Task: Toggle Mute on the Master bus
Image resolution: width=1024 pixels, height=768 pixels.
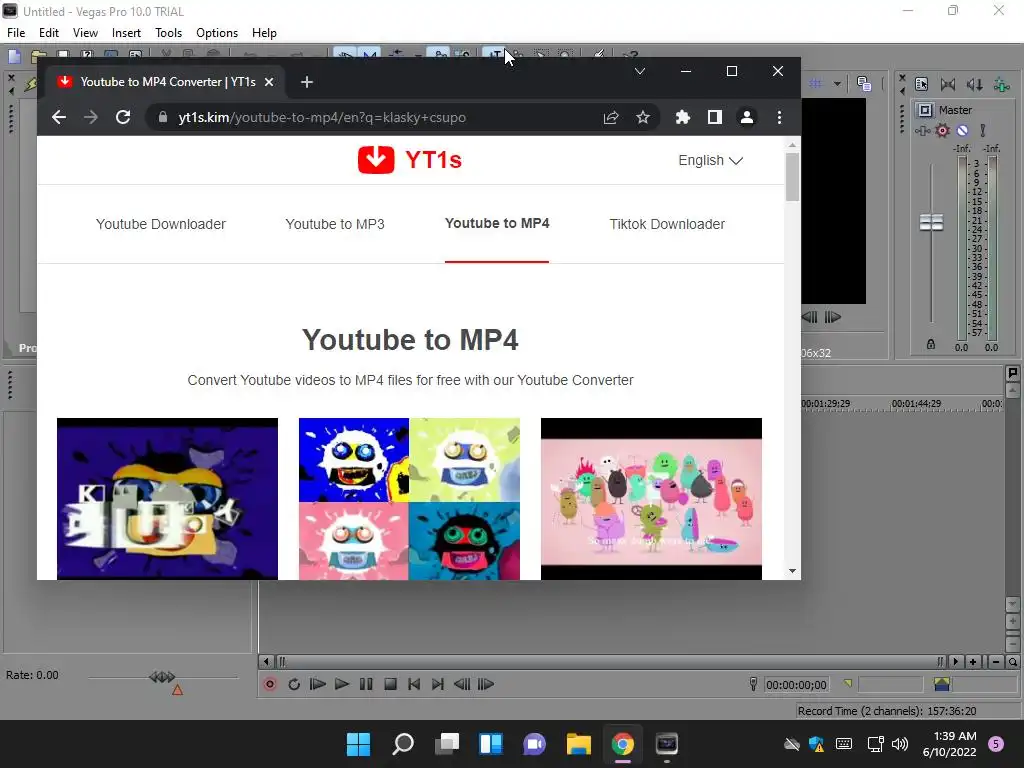Action: pos(963,131)
